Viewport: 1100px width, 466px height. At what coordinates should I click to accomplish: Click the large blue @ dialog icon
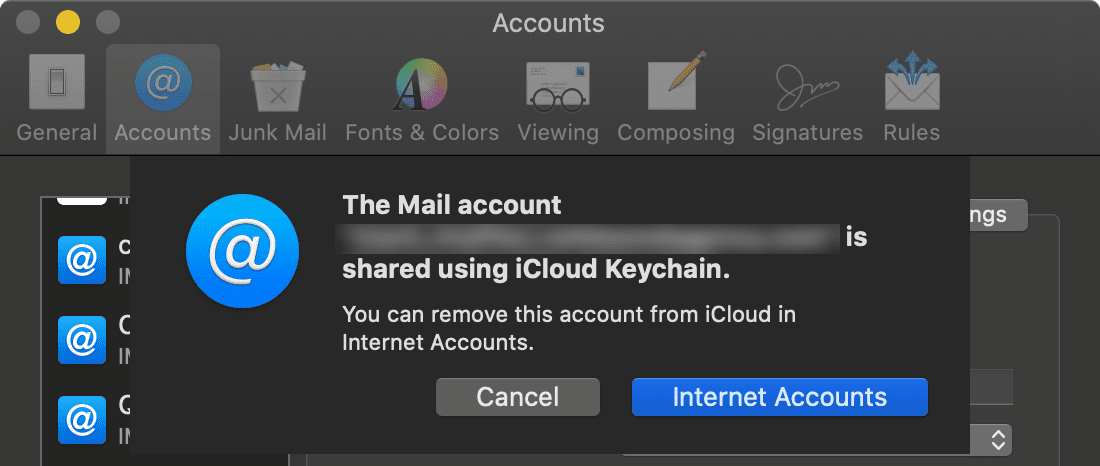[x=242, y=250]
